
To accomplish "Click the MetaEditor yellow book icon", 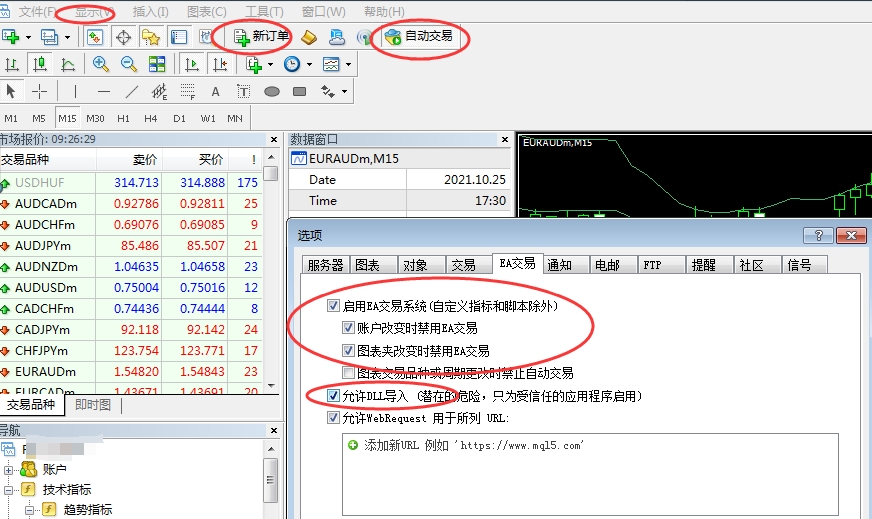I will (309, 37).
